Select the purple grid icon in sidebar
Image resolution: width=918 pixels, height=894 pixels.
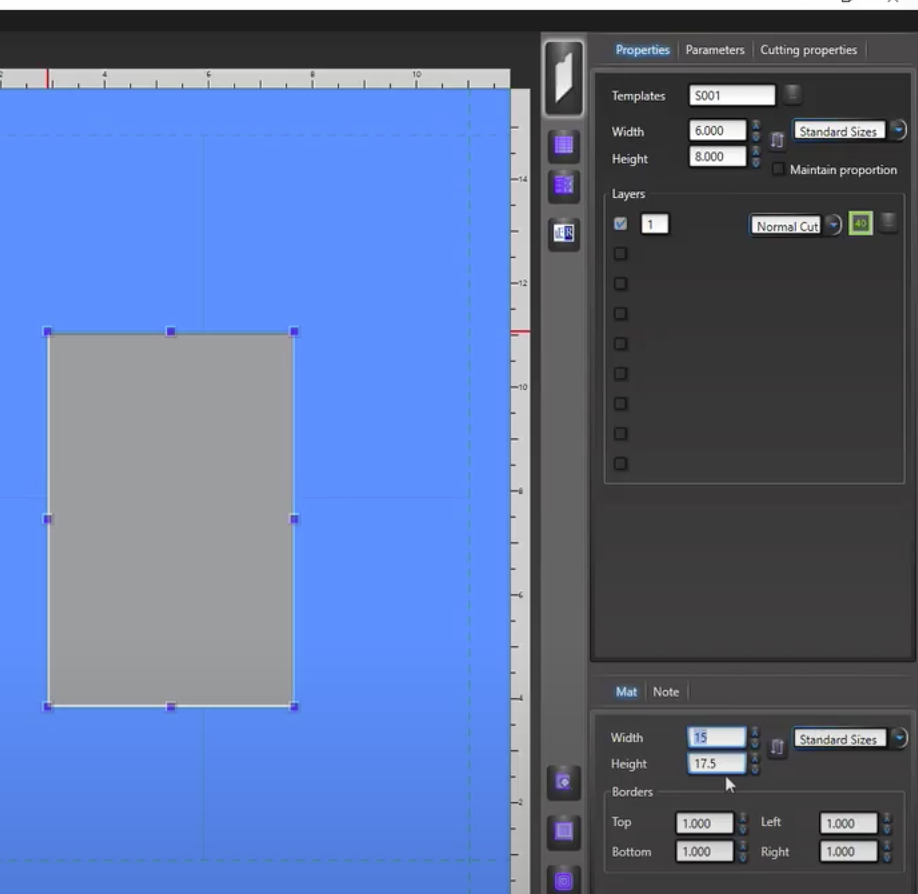point(563,145)
